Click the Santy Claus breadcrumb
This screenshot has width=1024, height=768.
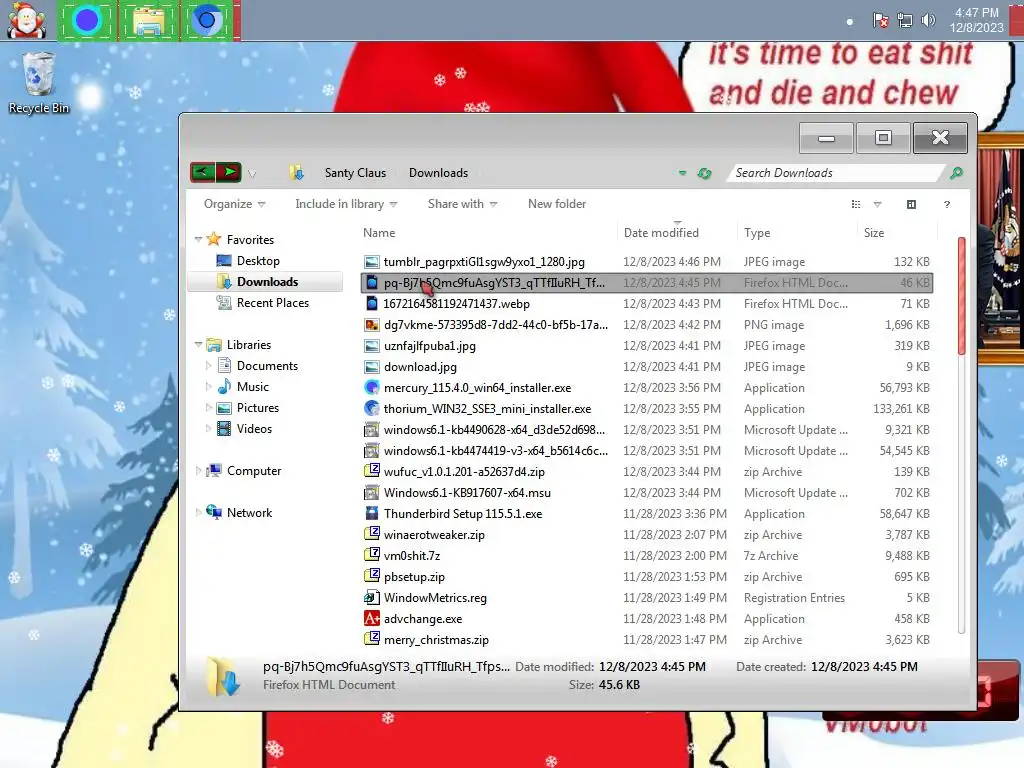click(355, 173)
